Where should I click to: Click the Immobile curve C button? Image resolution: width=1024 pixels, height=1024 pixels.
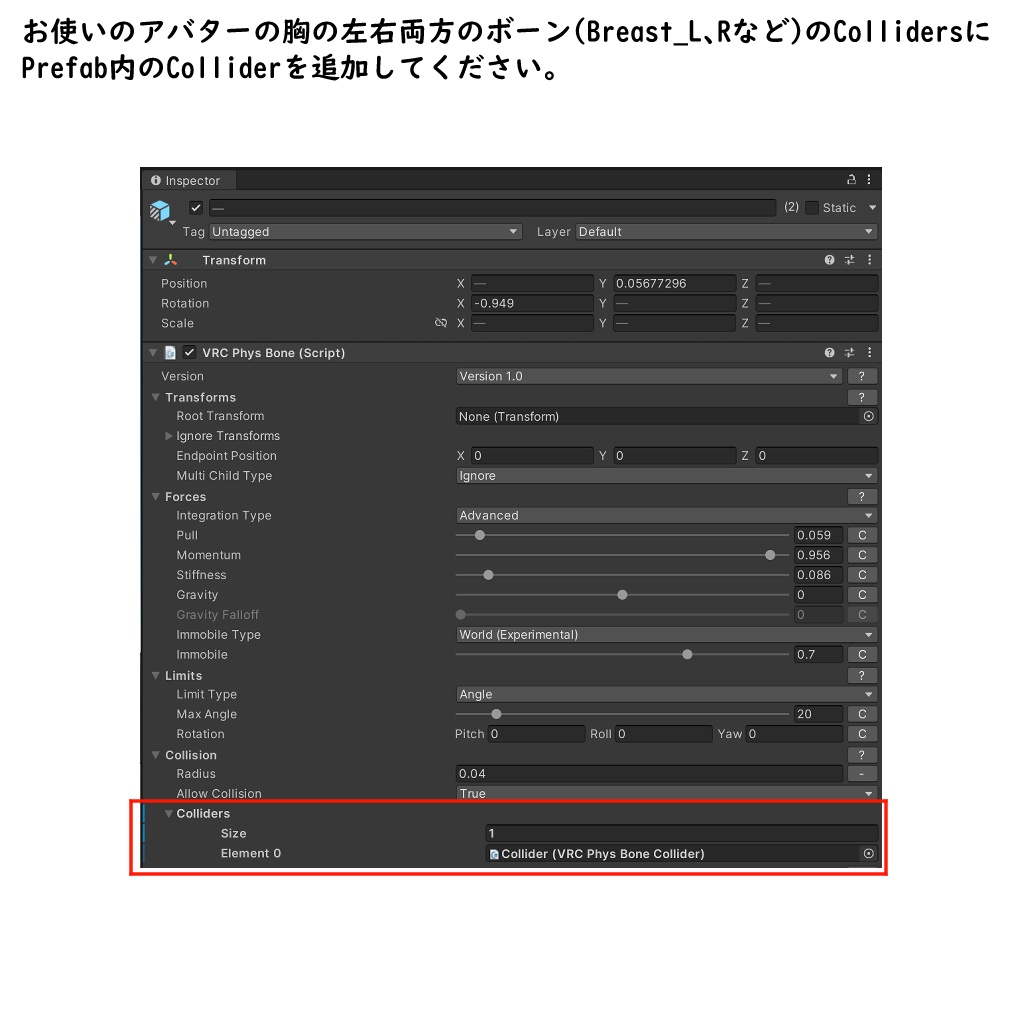pos(862,654)
